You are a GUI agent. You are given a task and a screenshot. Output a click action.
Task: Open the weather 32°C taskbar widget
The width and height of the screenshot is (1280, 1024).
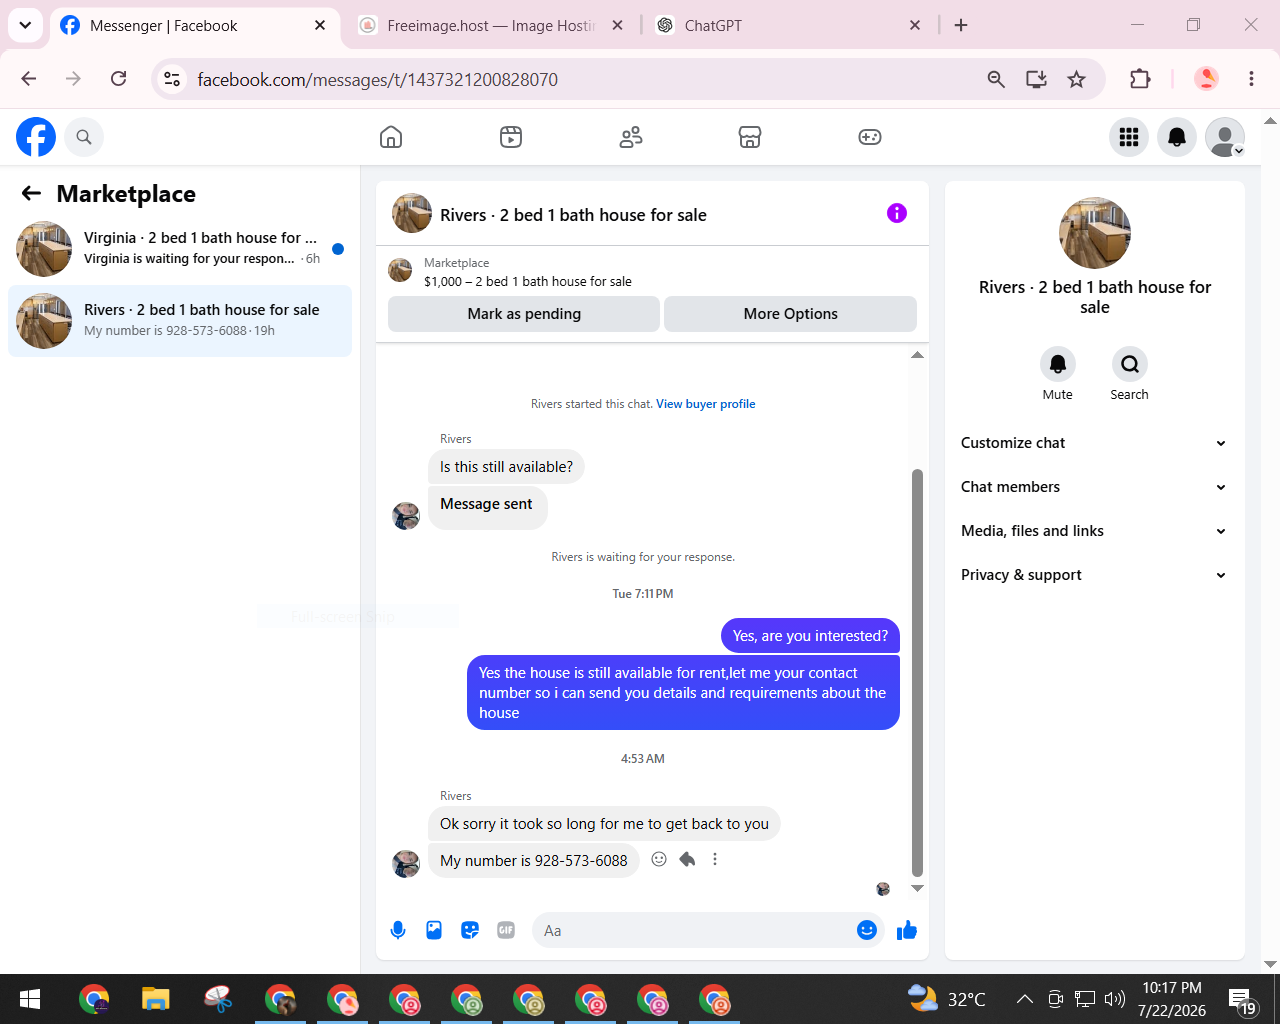click(x=946, y=999)
